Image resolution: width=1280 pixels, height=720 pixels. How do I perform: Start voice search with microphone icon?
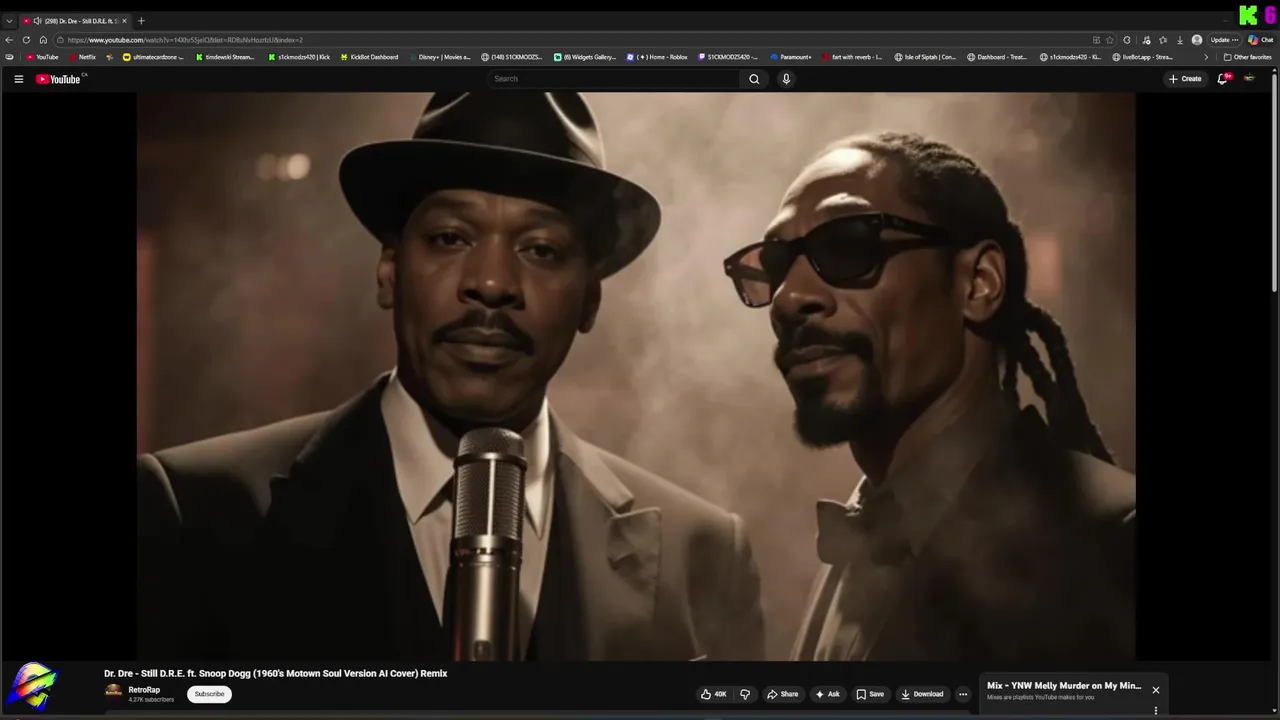(x=786, y=79)
